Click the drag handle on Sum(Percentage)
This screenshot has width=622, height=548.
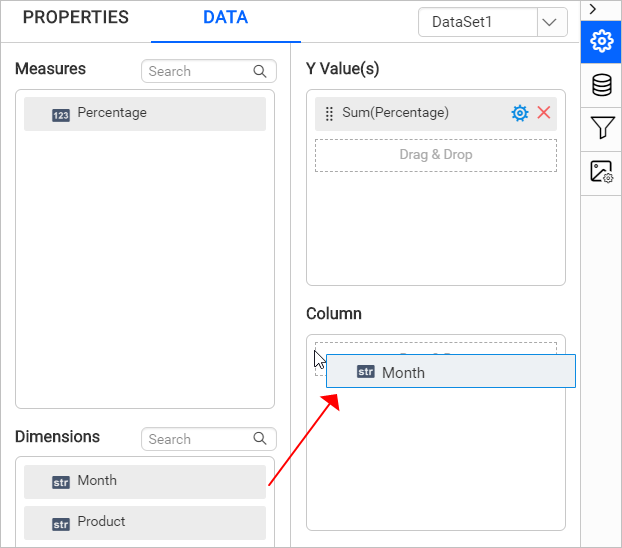click(329, 114)
